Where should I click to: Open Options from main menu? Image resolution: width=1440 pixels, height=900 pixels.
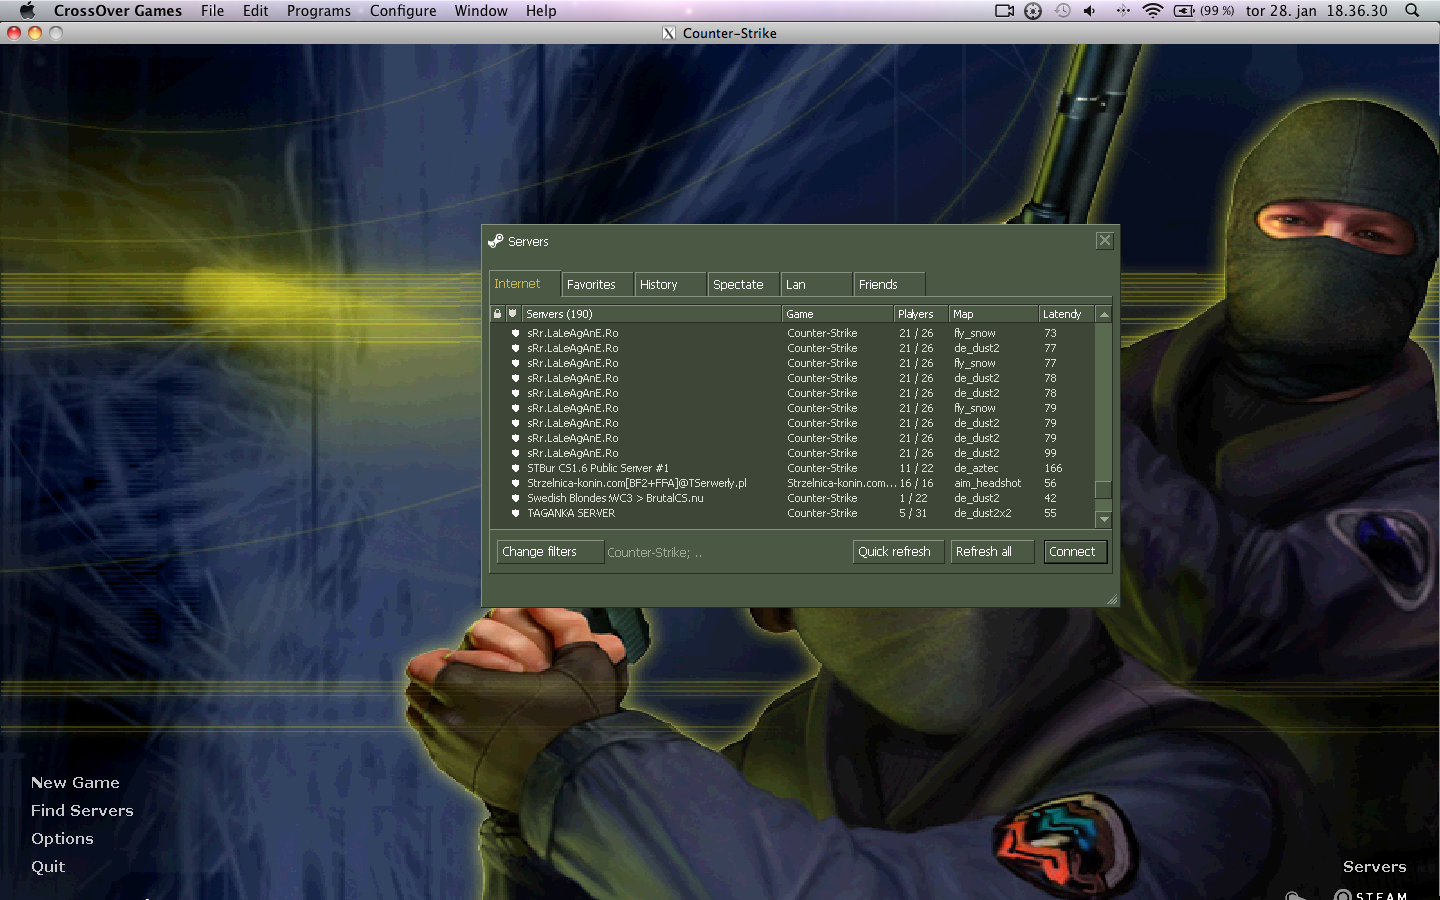pyautogui.click(x=62, y=839)
